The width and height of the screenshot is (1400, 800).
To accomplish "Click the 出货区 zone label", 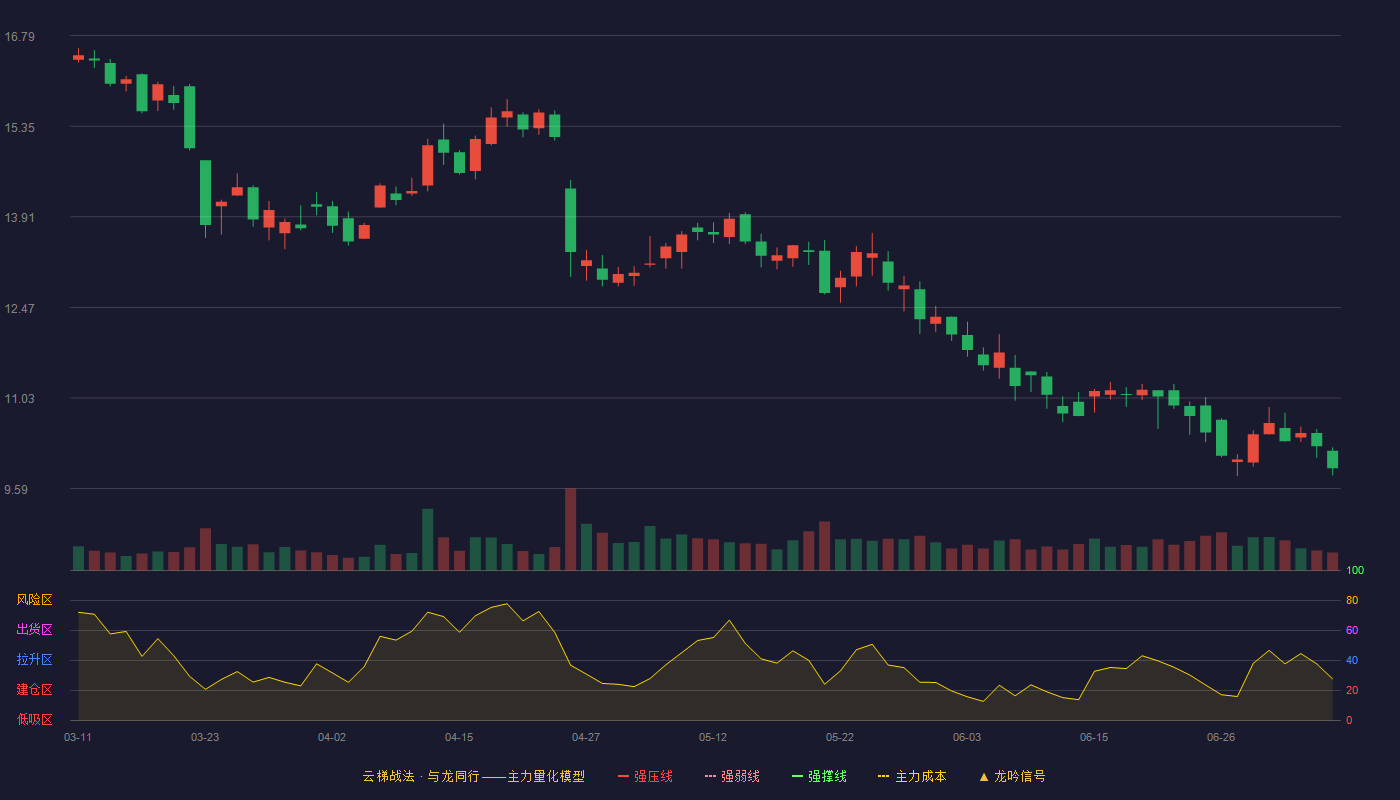I will click(x=34, y=630).
